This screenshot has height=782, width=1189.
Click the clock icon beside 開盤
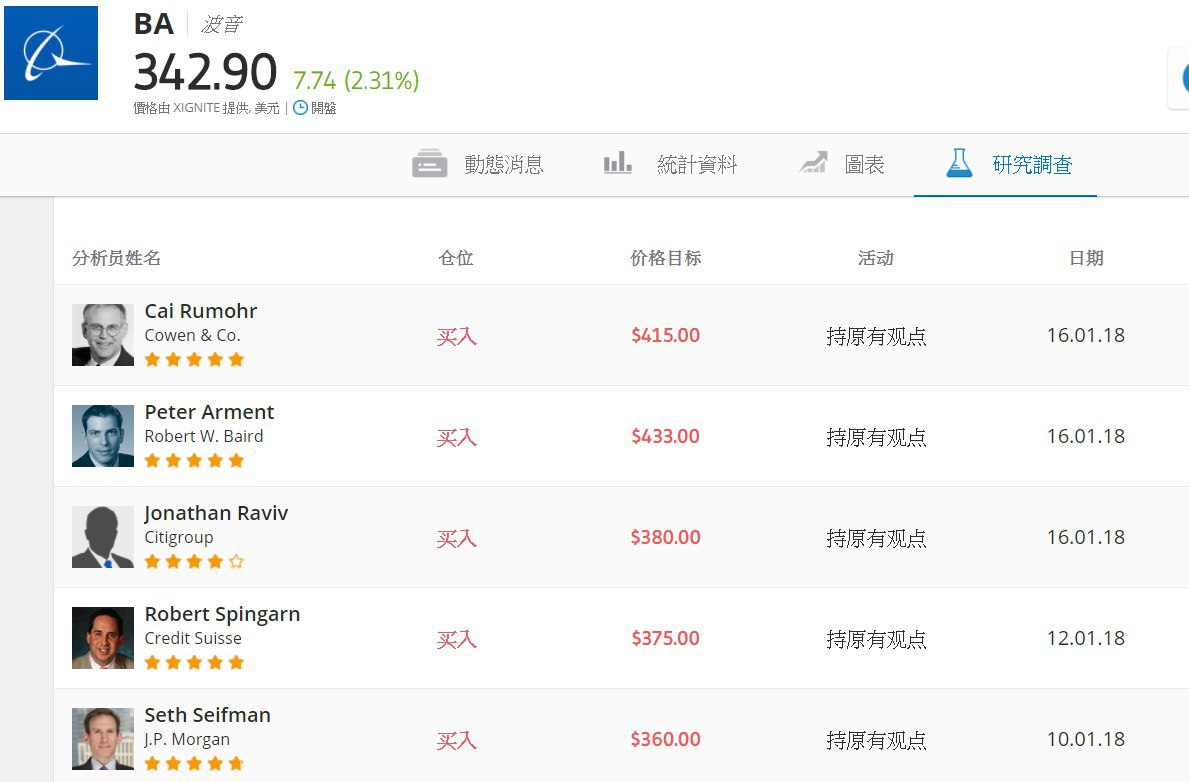pos(300,108)
